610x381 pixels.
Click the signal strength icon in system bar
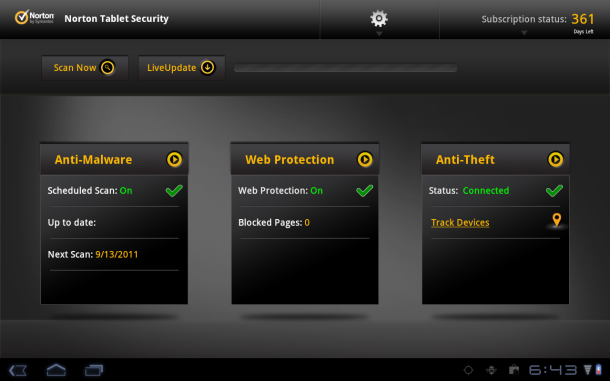pos(587,370)
